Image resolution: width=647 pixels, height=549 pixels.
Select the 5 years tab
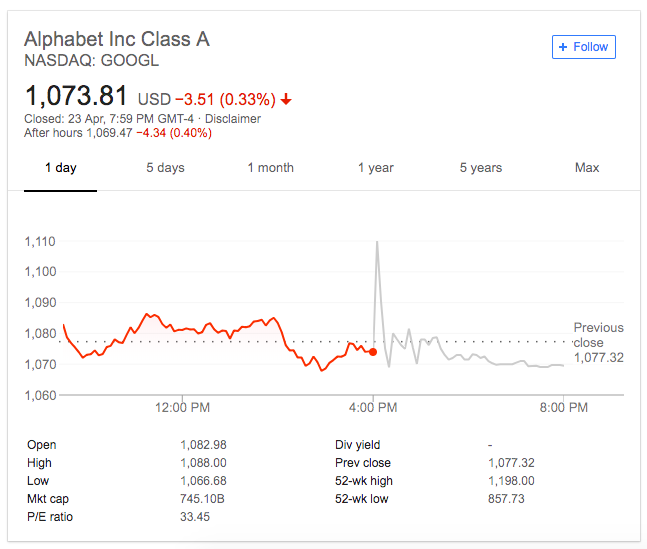pyautogui.click(x=481, y=168)
